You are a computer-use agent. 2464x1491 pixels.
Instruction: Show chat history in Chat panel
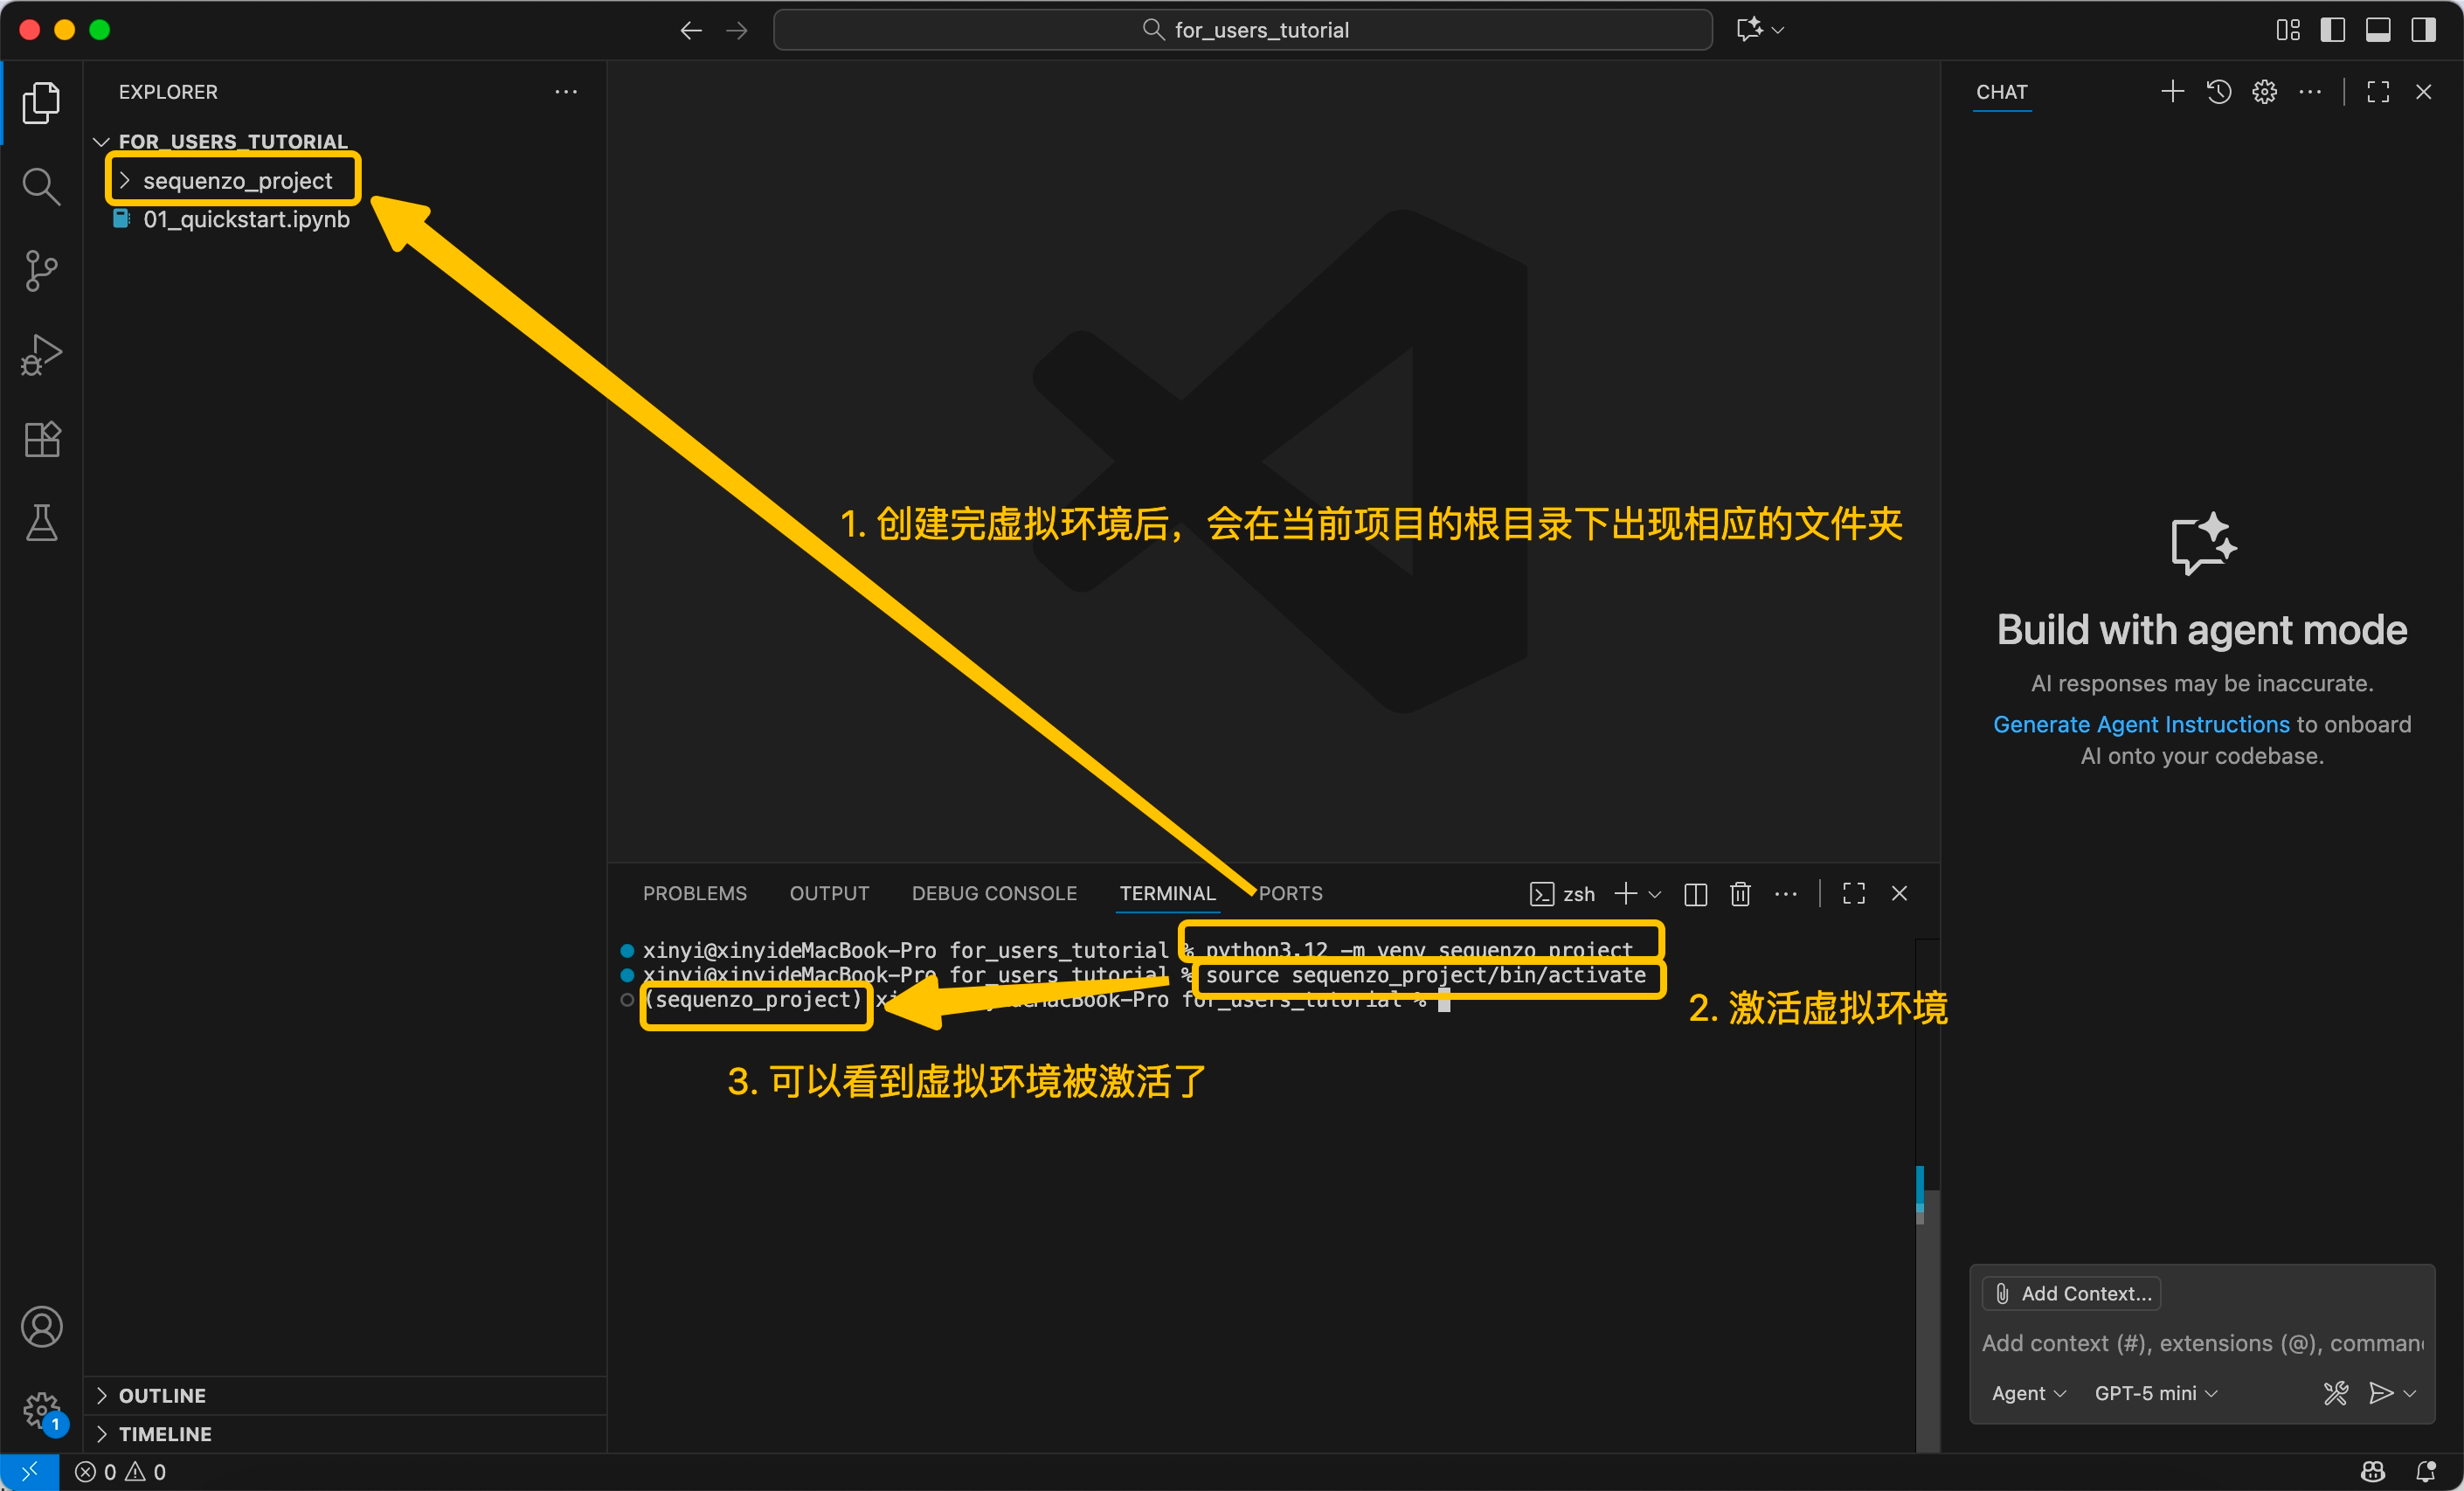(2219, 92)
